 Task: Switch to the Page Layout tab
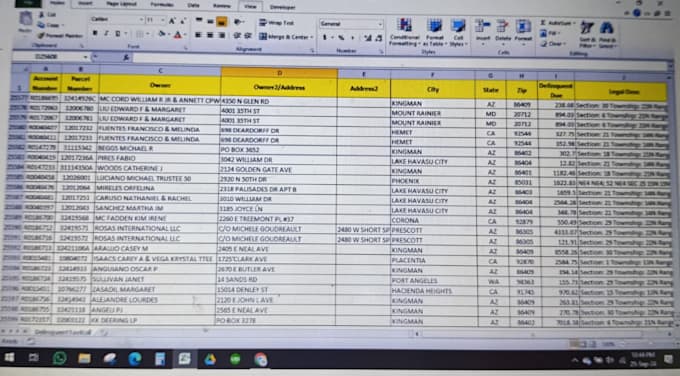coord(122,4)
